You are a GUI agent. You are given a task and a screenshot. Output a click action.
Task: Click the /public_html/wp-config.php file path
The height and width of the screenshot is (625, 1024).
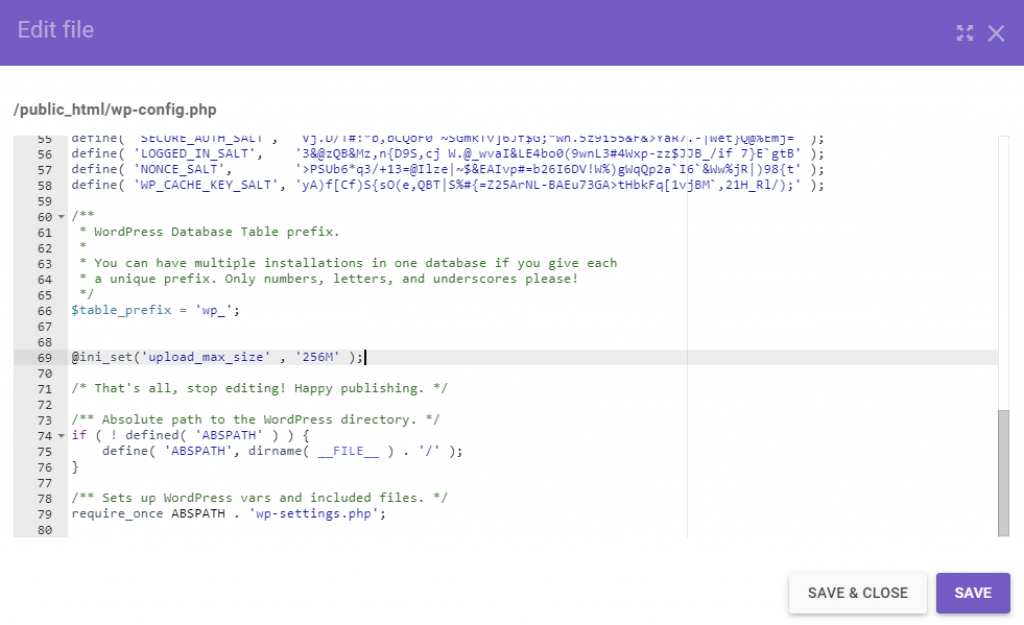[115, 109]
